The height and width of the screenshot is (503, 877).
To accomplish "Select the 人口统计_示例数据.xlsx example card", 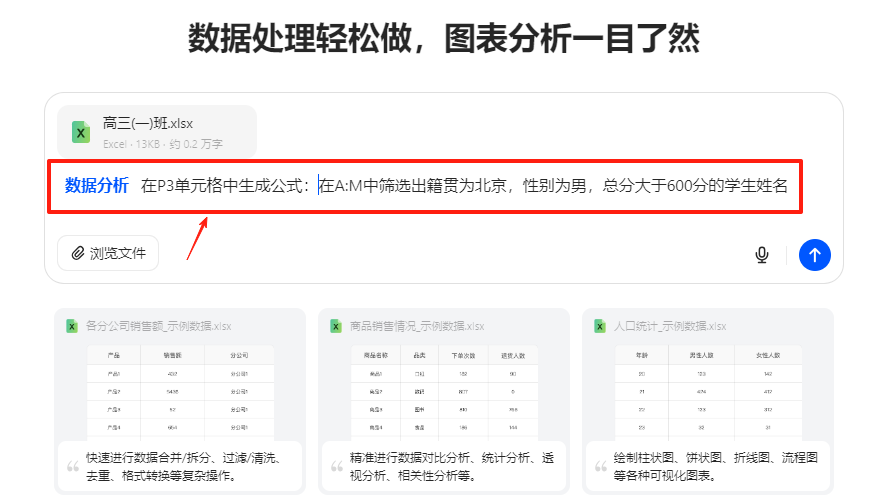I will click(708, 401).
